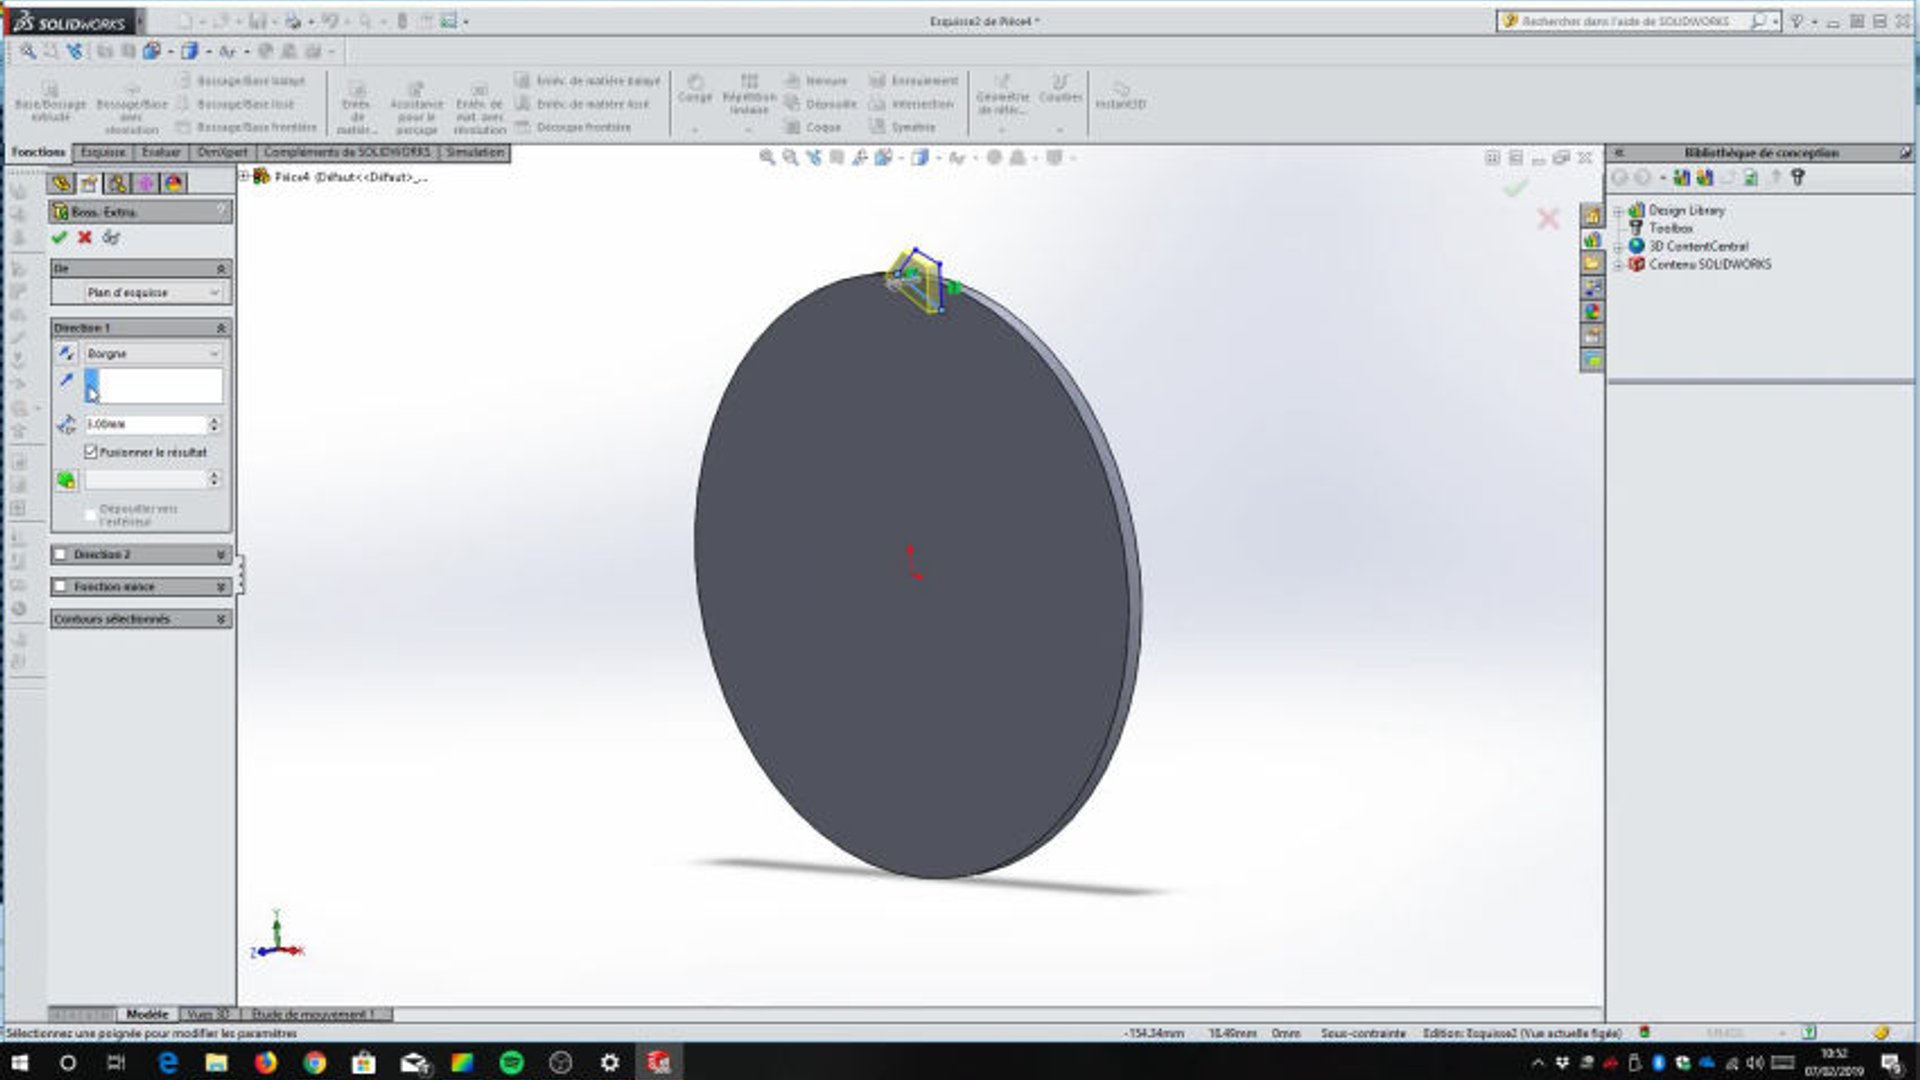Open the Borgne end condition dropdown
The image size is (1920, 1080).
coord(152,353)
